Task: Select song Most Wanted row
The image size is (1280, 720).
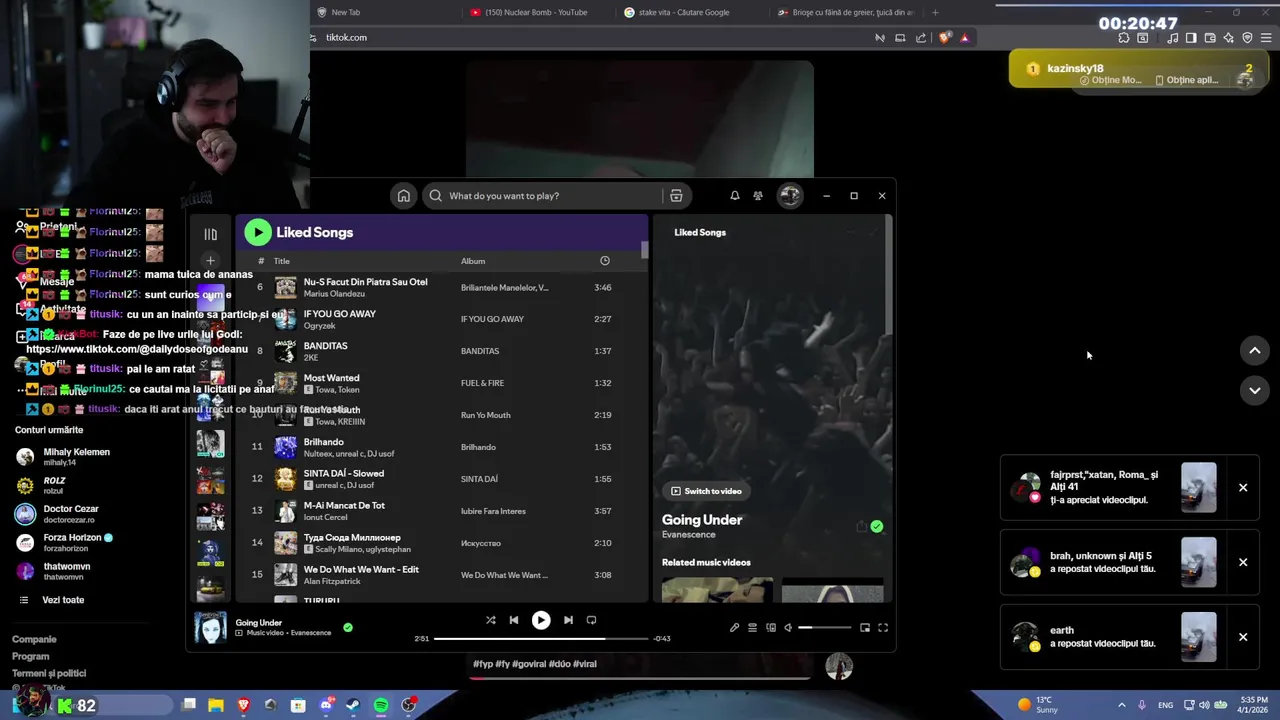Action: pos(442,383)
